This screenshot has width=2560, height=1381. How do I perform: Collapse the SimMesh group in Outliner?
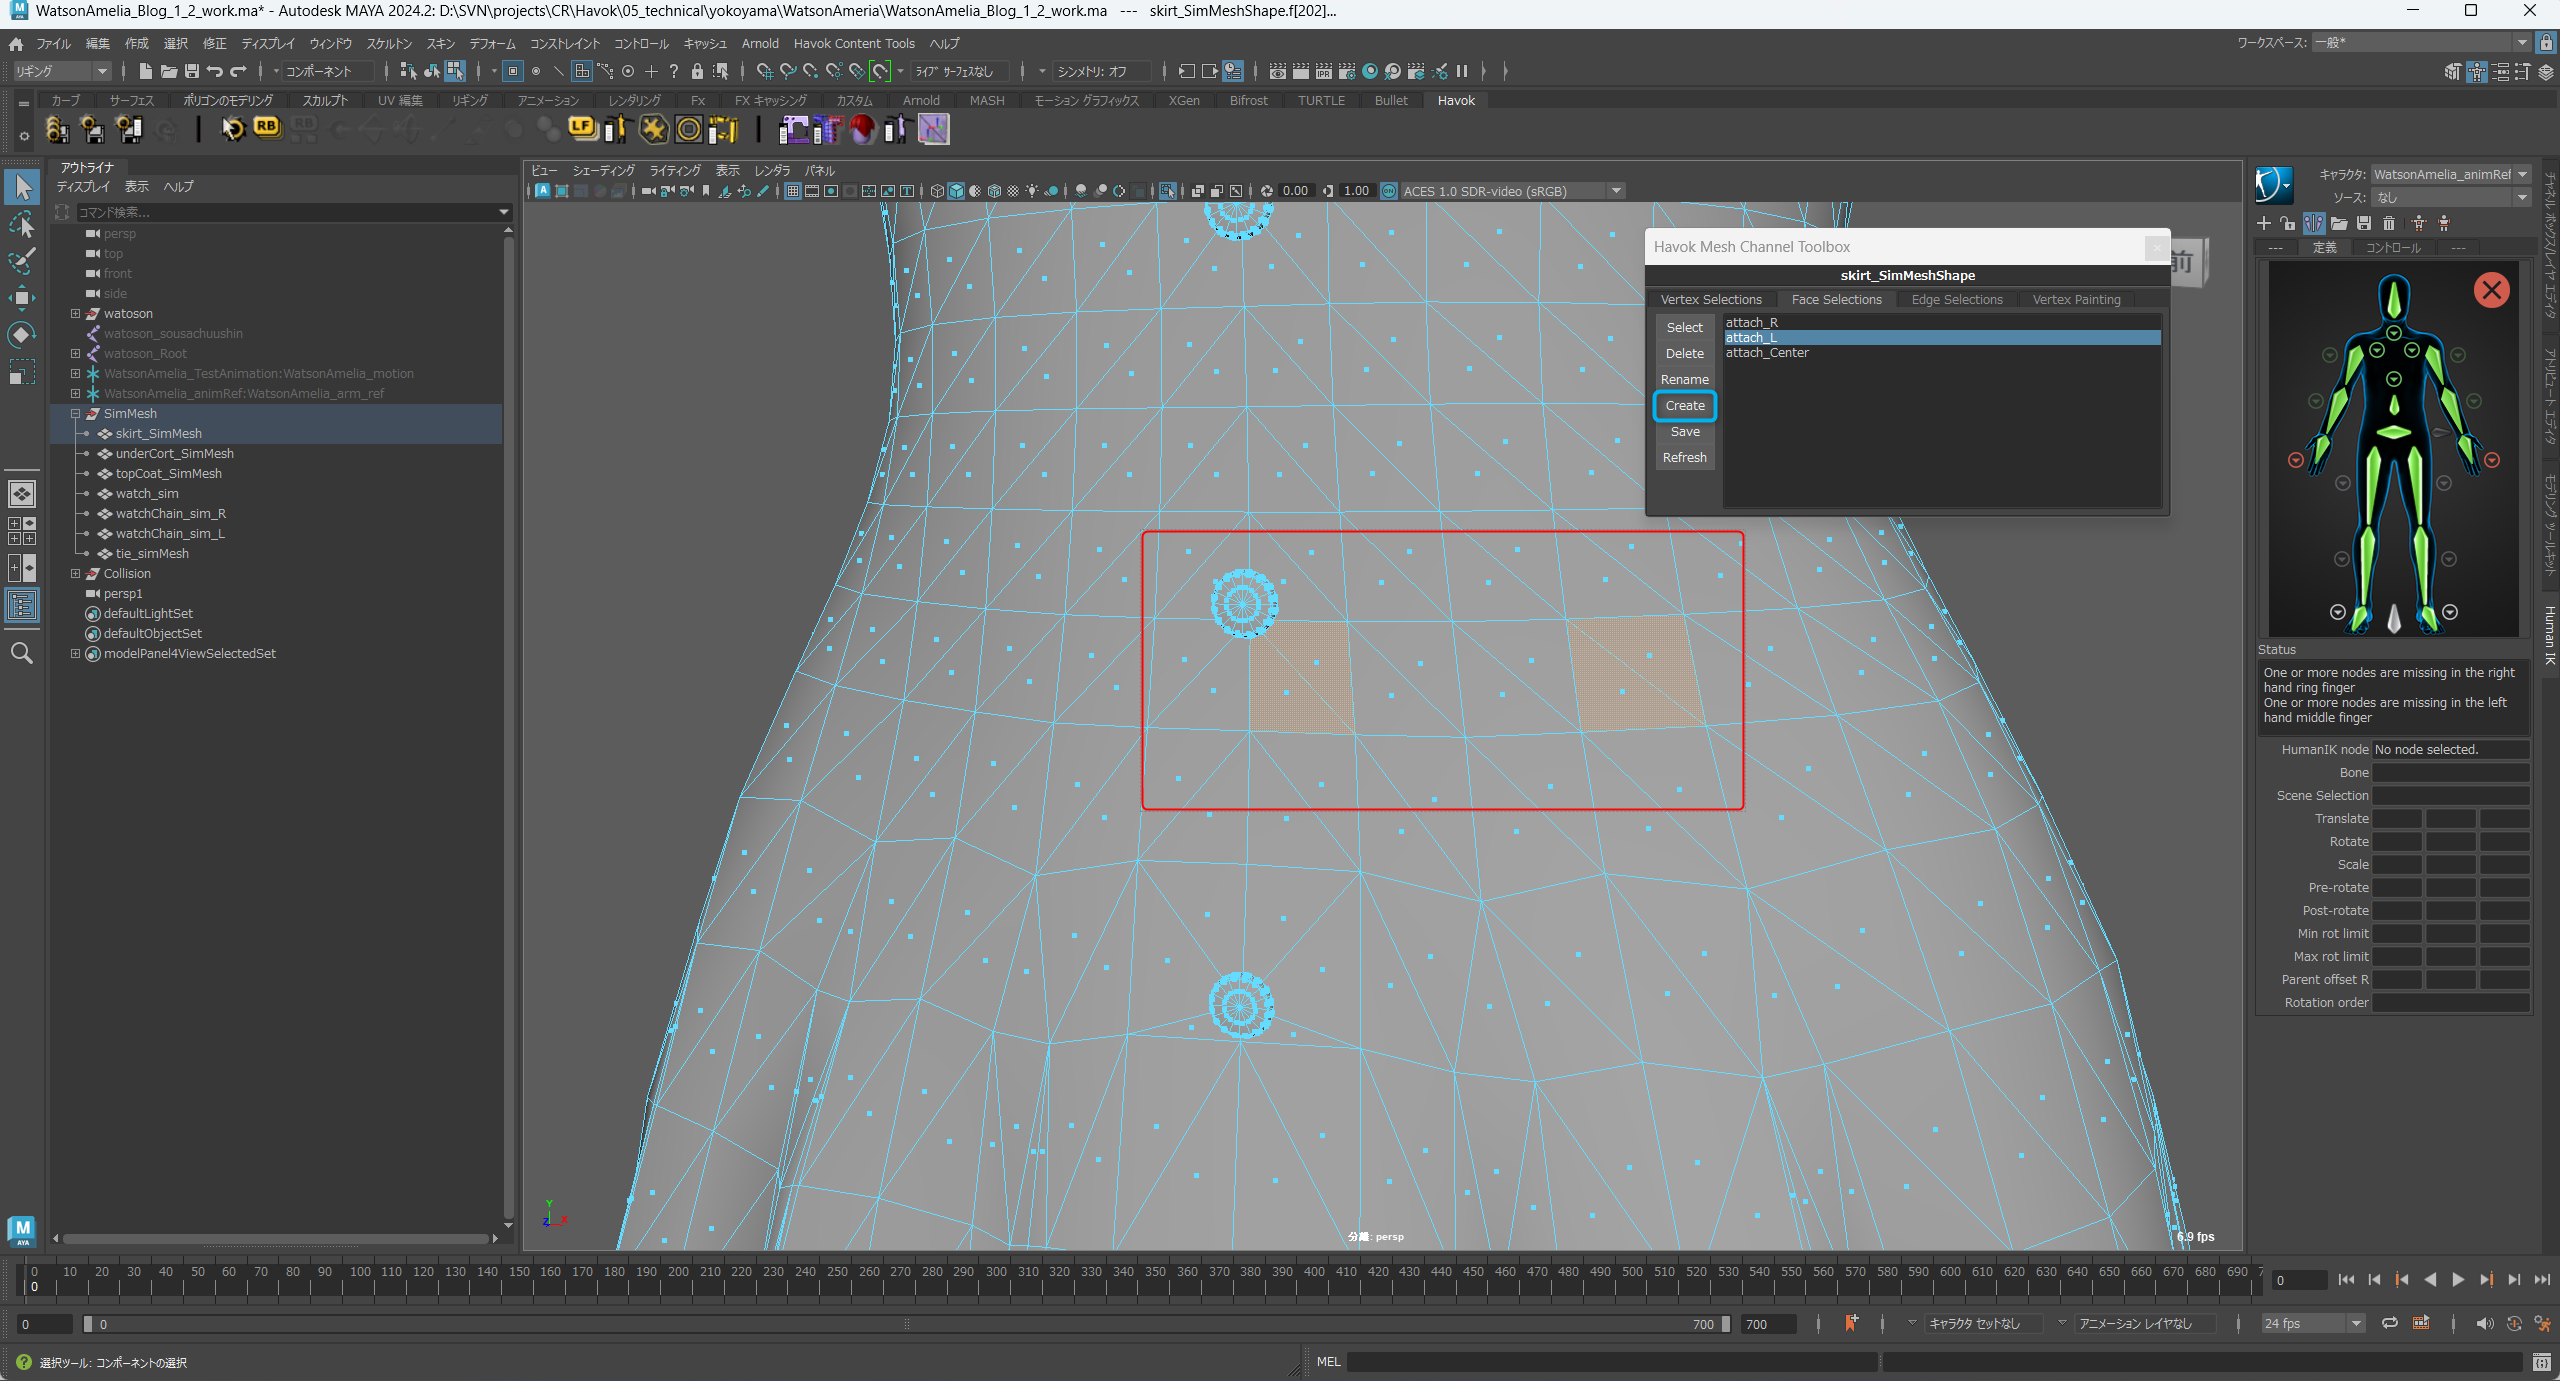point(75,413)
